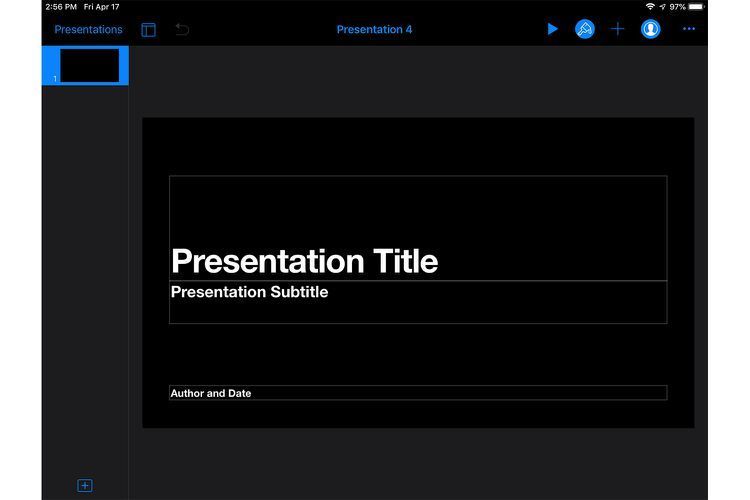
Task: Play the slideshow
Action: (552, 29)
